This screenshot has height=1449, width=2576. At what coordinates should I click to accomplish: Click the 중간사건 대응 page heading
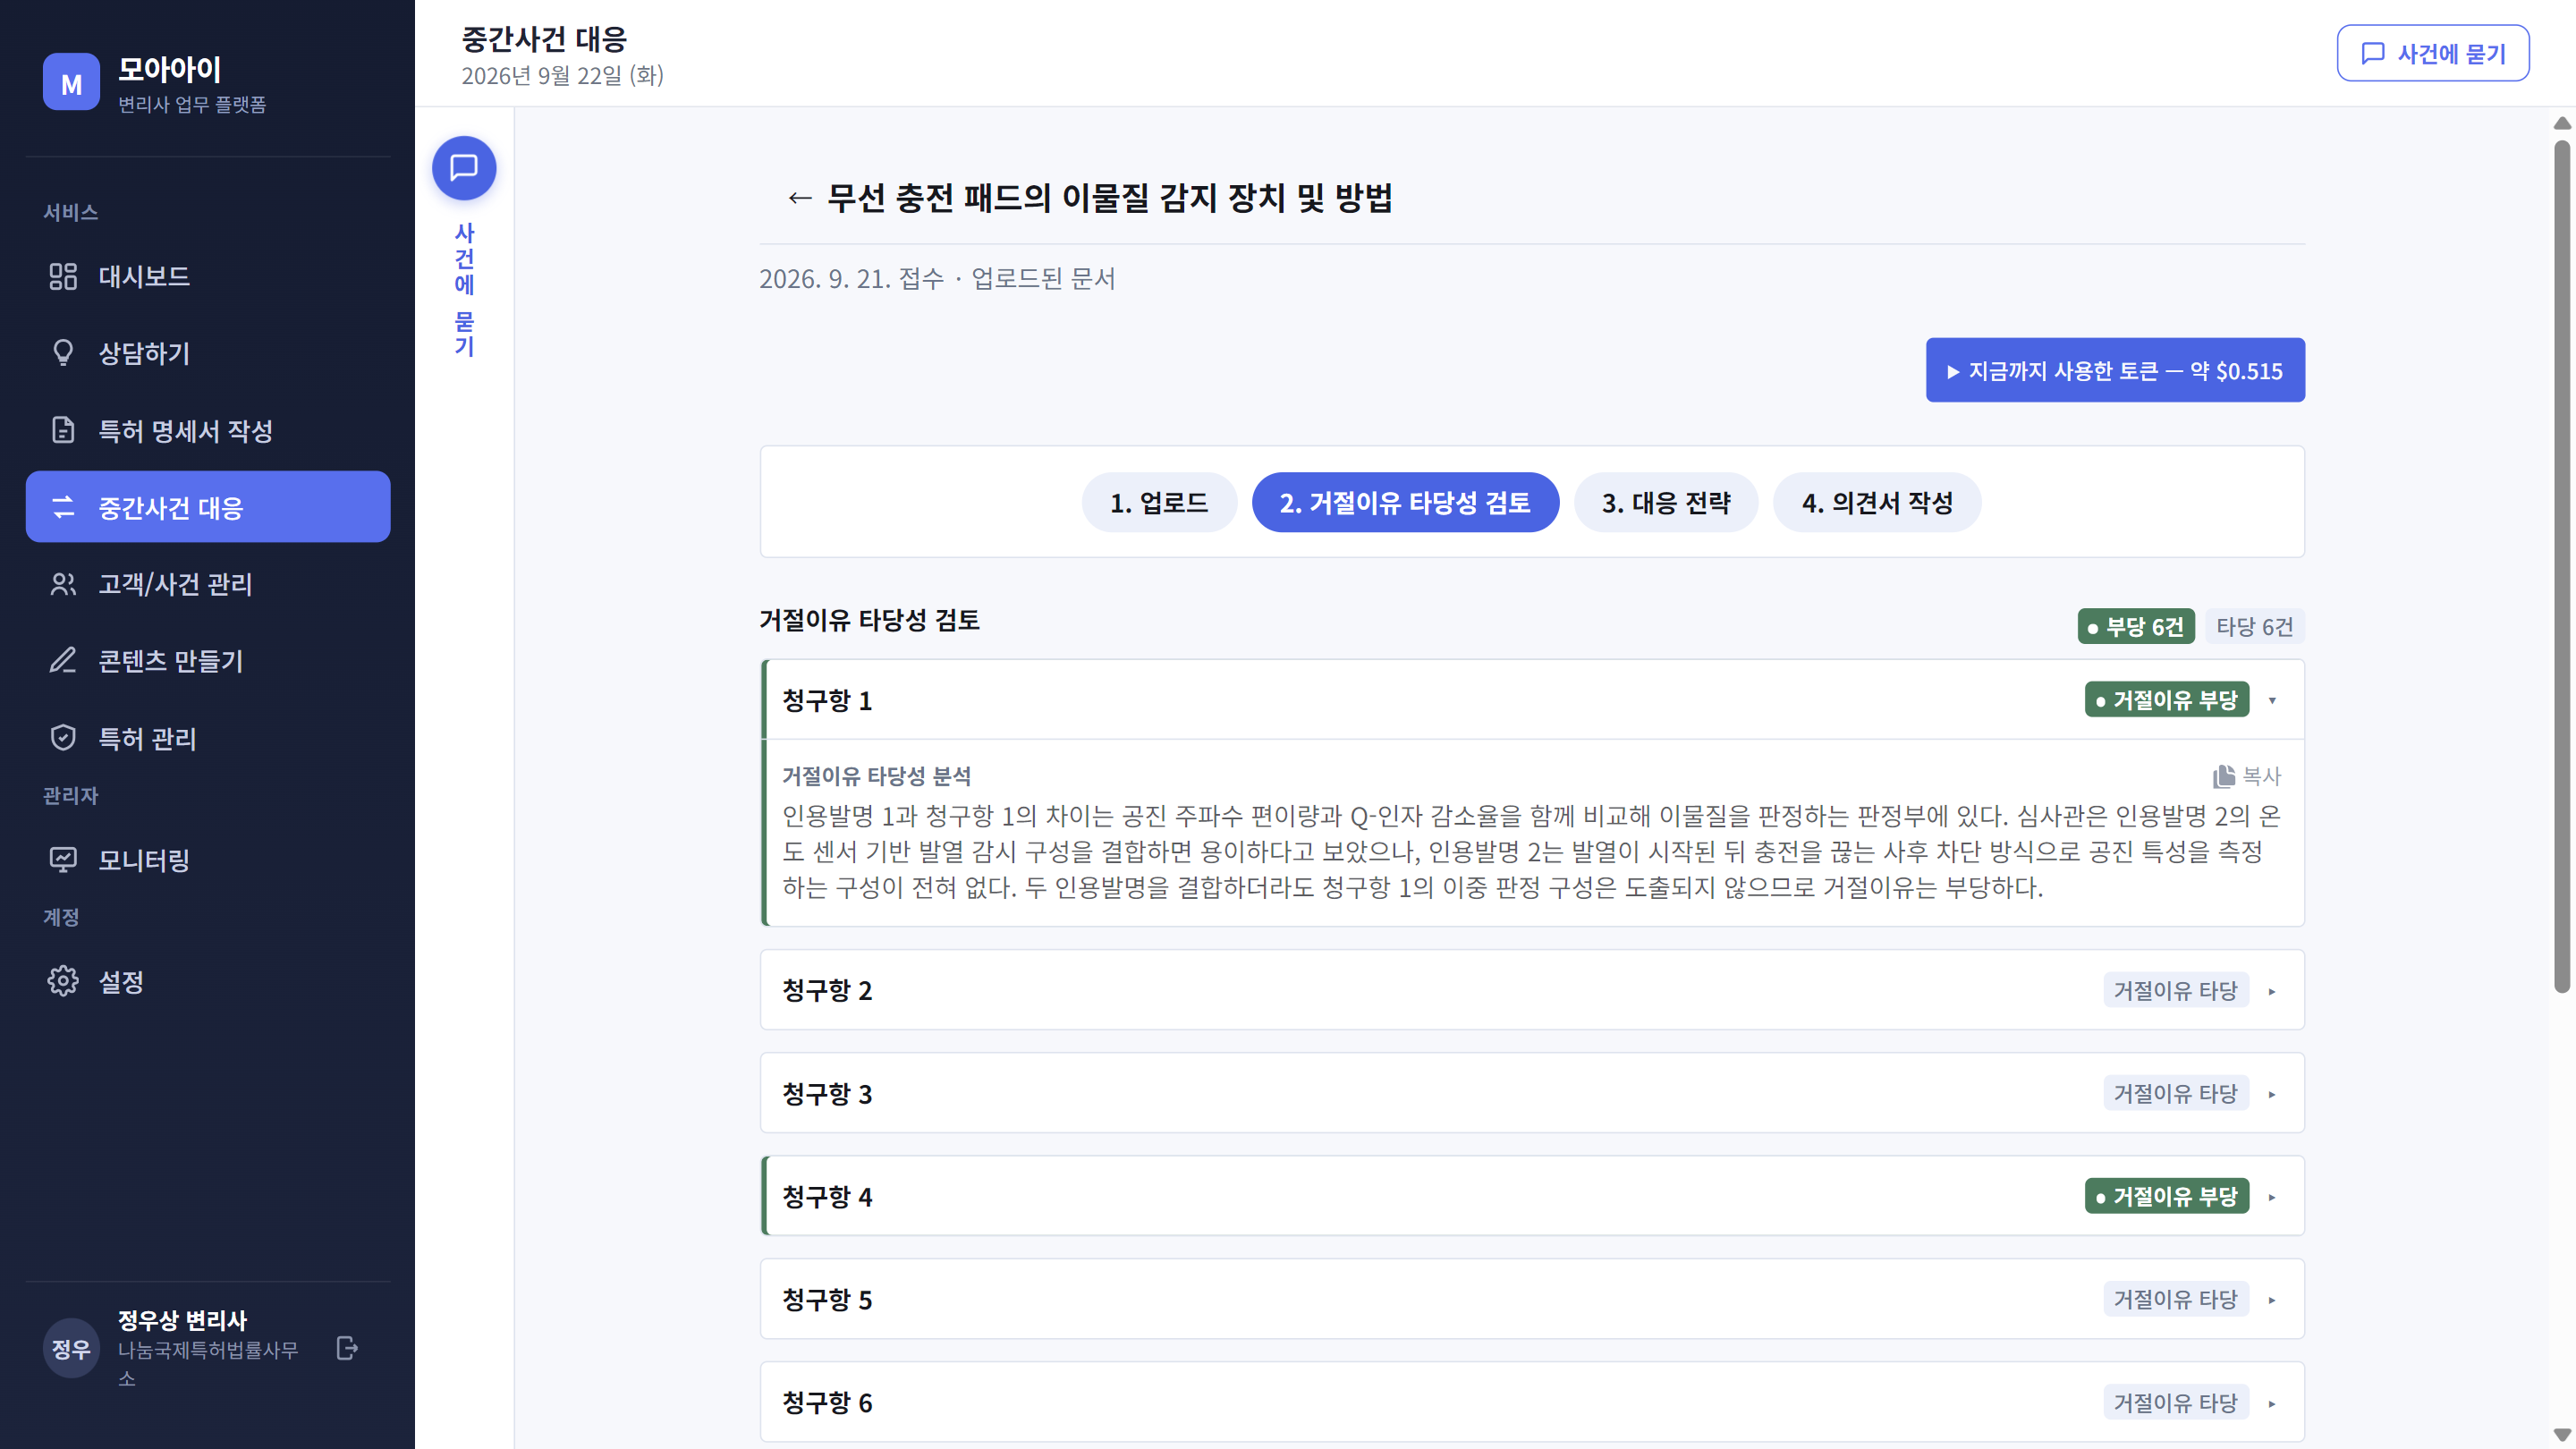tap(544, 39)
